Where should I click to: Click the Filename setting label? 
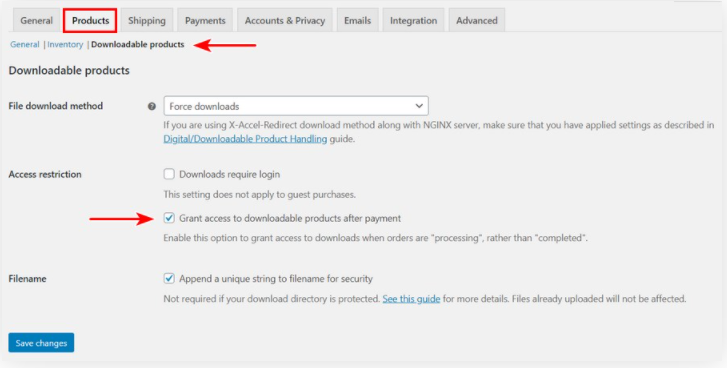[x=27, y=279]
